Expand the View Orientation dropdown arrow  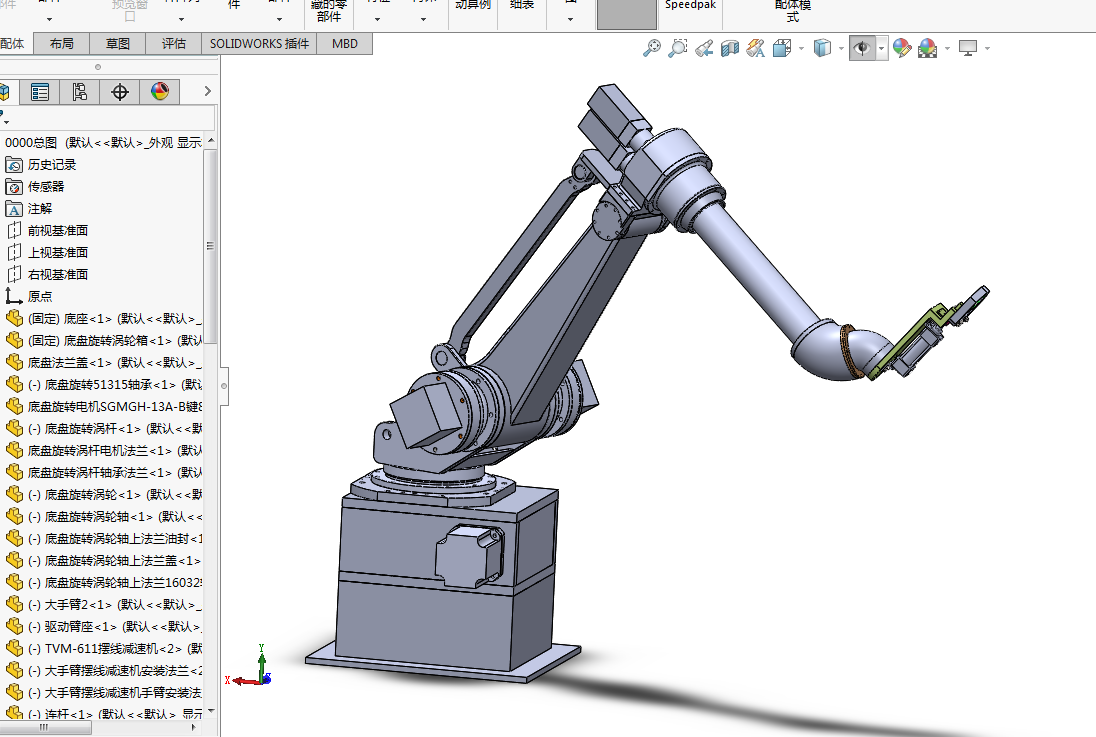801,48
